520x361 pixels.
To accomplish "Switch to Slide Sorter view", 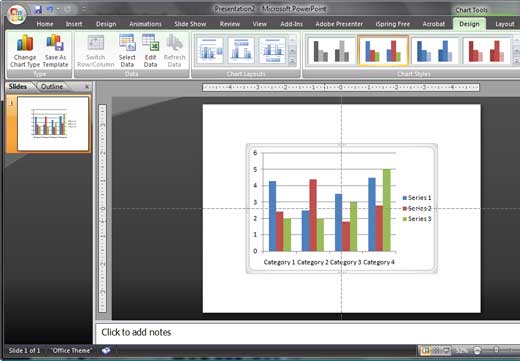I will tap(436, 351).
